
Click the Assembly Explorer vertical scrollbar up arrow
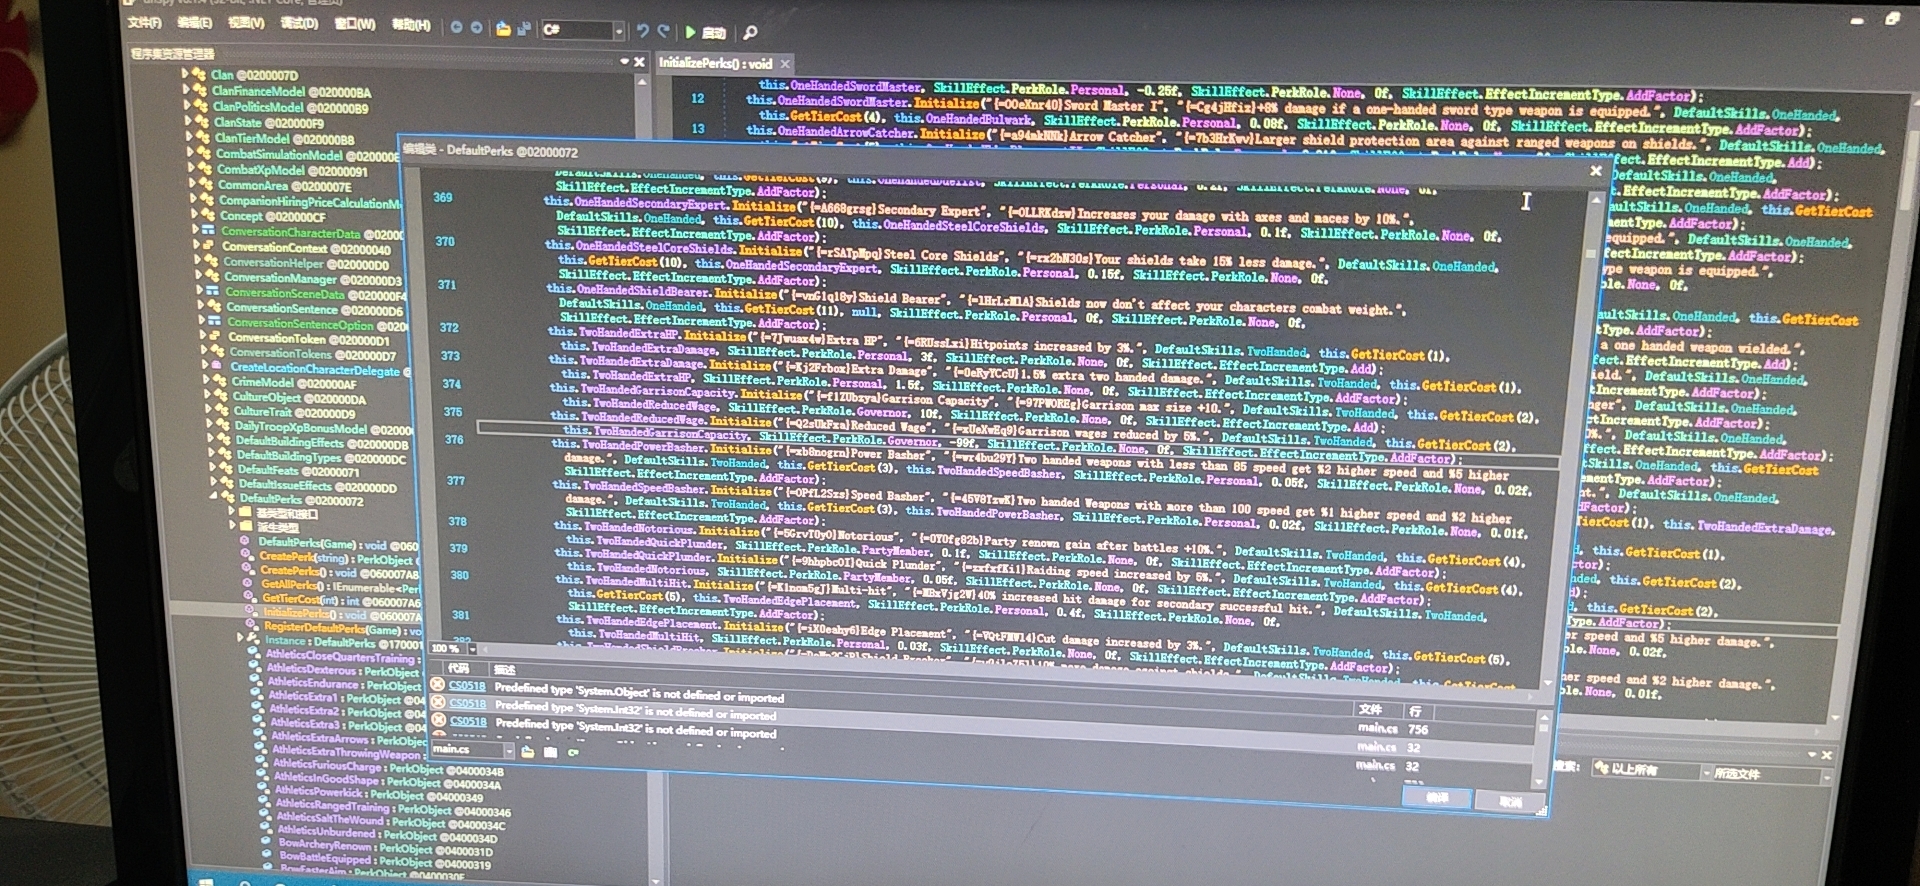tap(641, 83)
